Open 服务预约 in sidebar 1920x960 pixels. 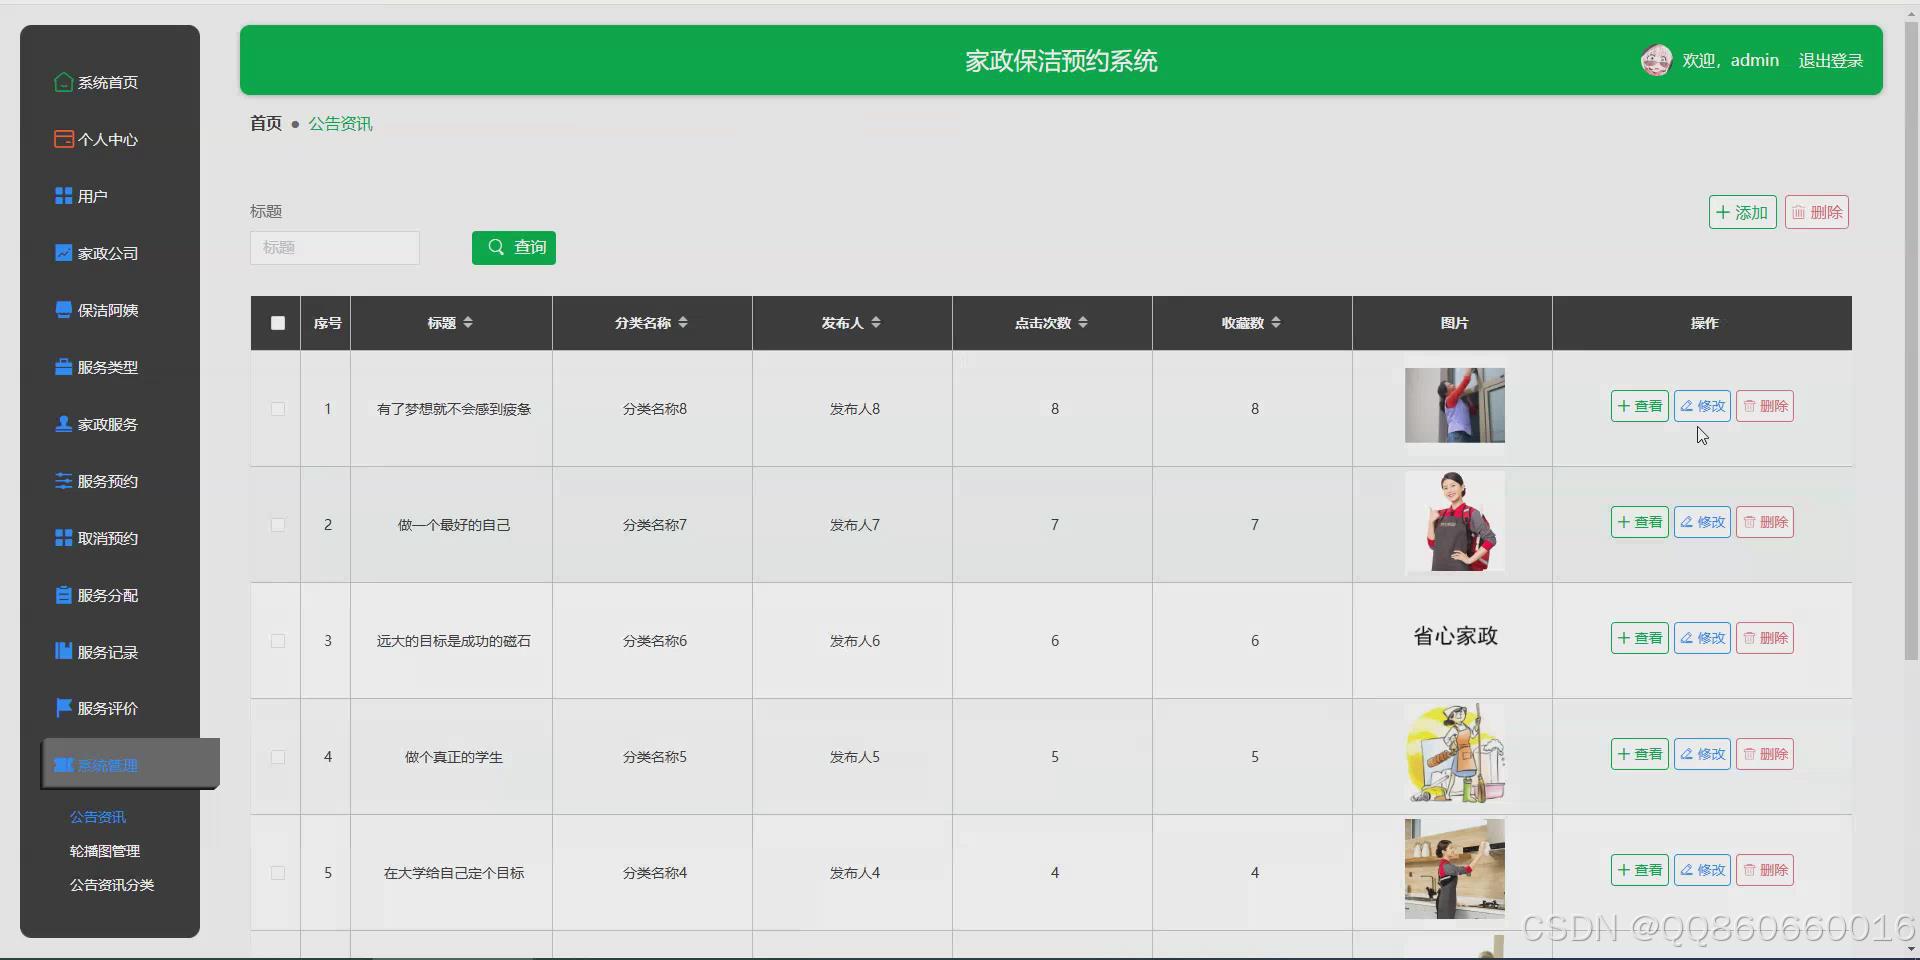coord(110,481)
